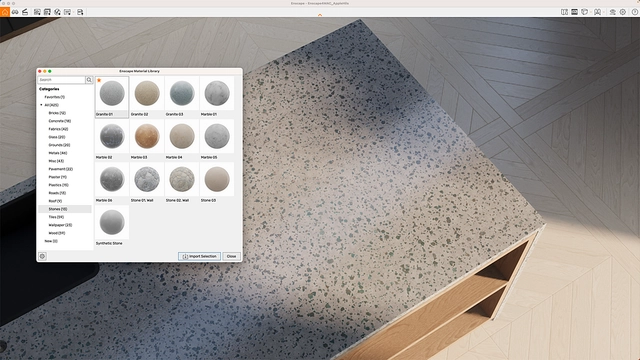
Task: Select the Wood category
Action: [x=57, y=233]
